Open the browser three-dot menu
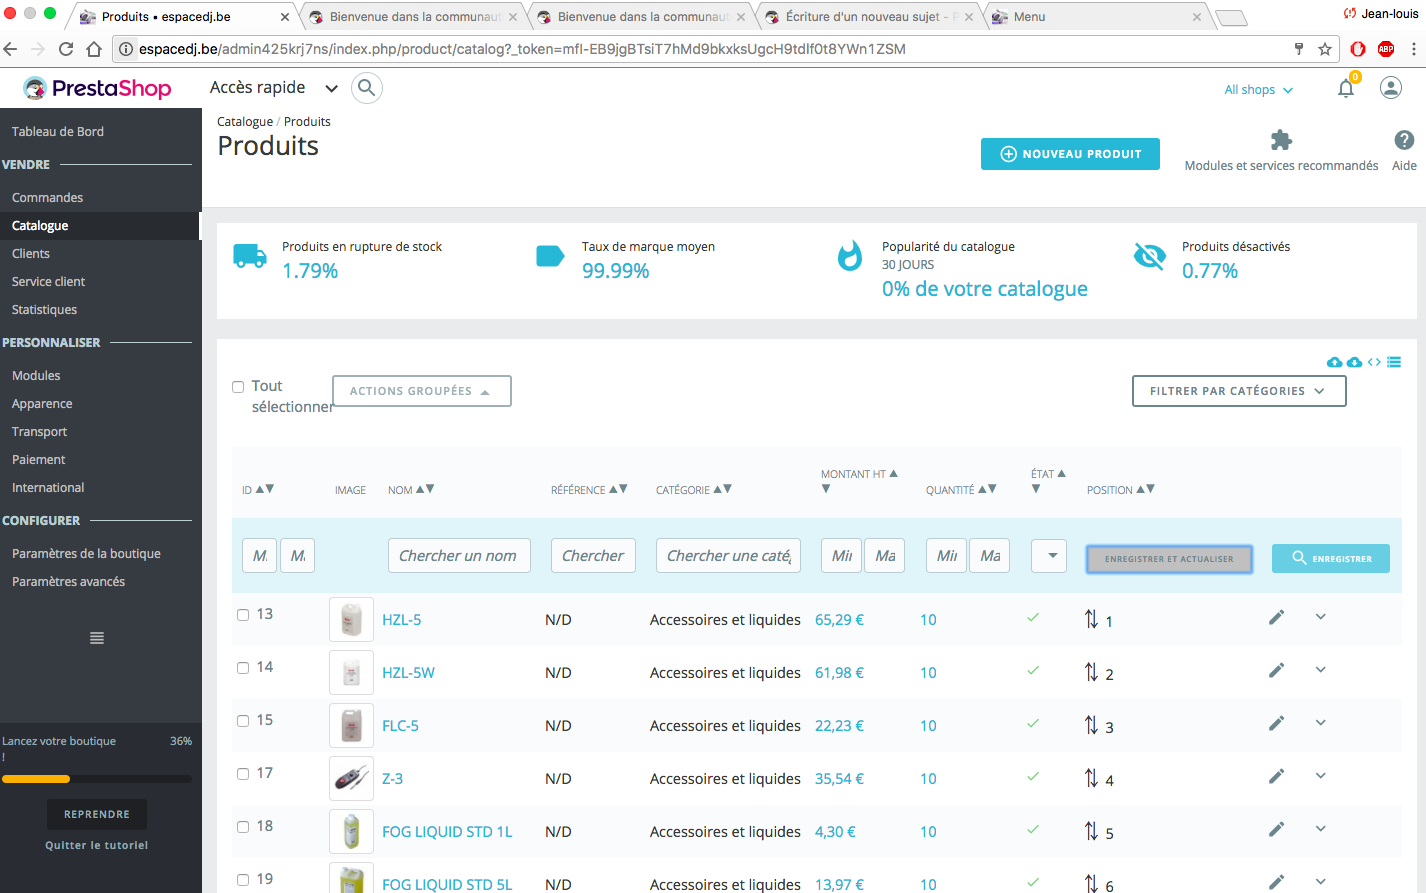Screen dimensions: 1426x893 click(1413, 49)
